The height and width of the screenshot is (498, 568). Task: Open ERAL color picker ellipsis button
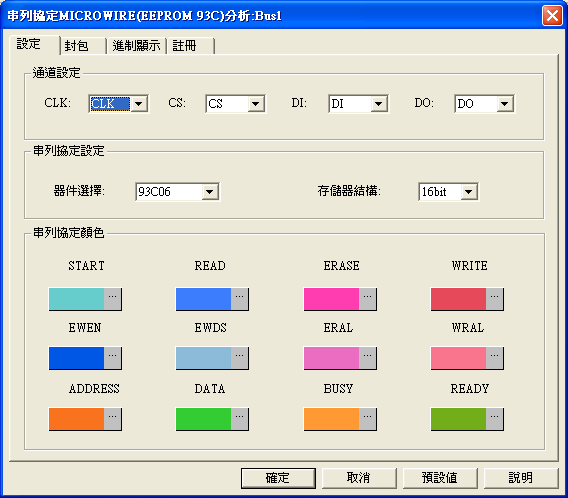click(x=368, y=358)
